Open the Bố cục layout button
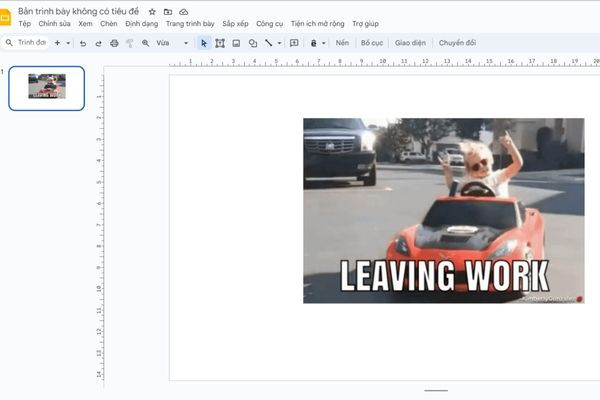Screen dimensions: 600x400 [x=372, y=43]
